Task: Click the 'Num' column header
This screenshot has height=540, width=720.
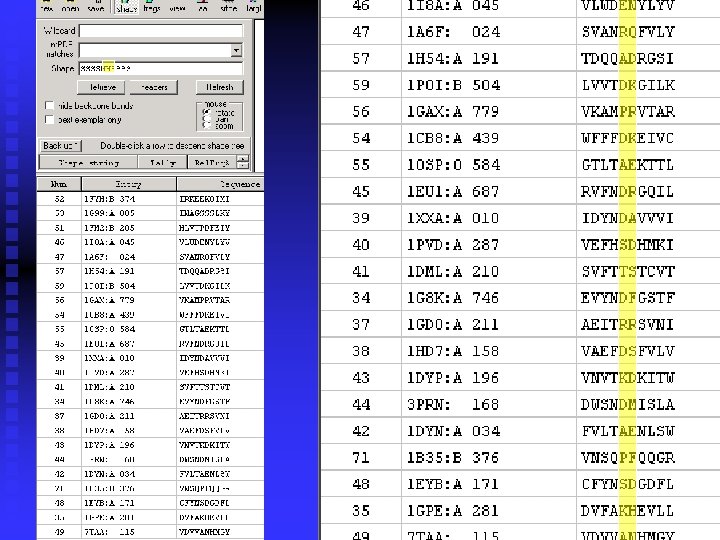Action: [59, 184]
